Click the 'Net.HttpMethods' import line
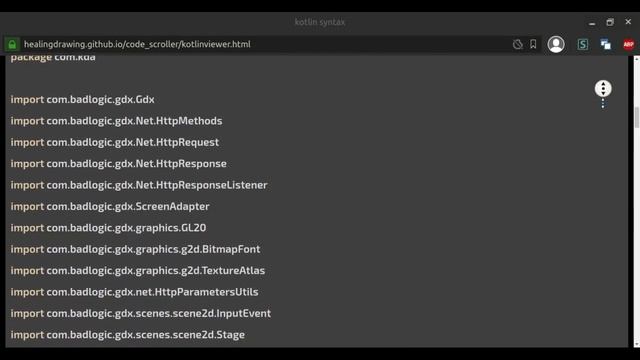This screenshot has height=360, width=640. point(116,121)
